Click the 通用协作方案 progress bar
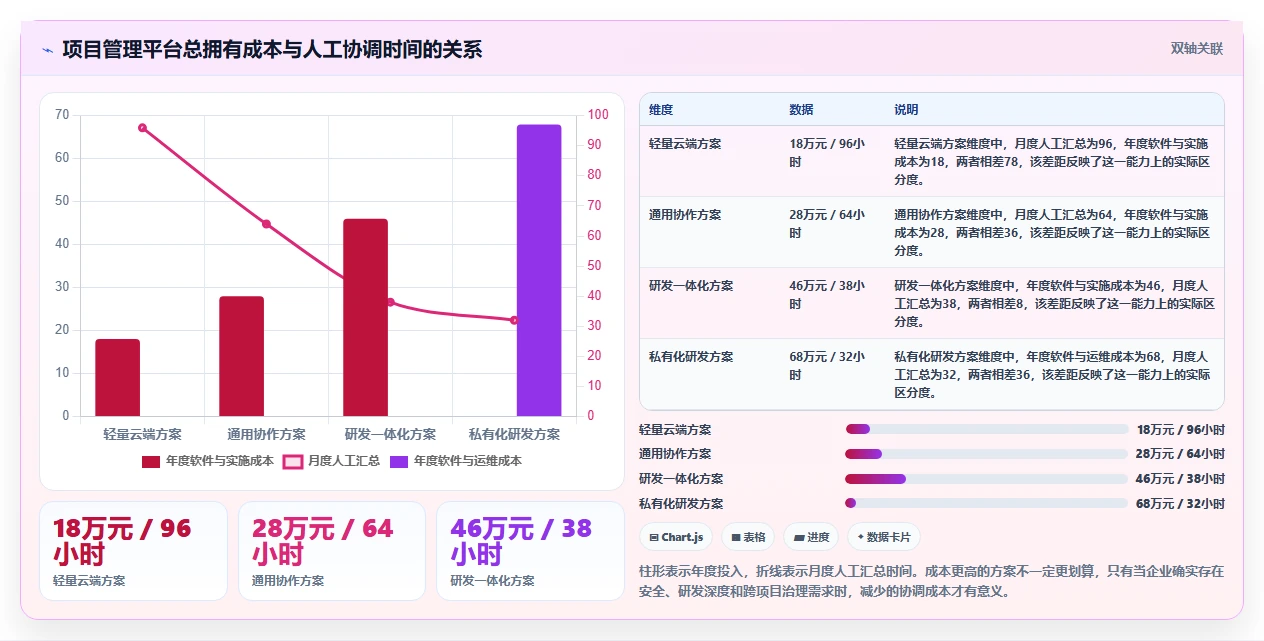 [x=987, y=454]
